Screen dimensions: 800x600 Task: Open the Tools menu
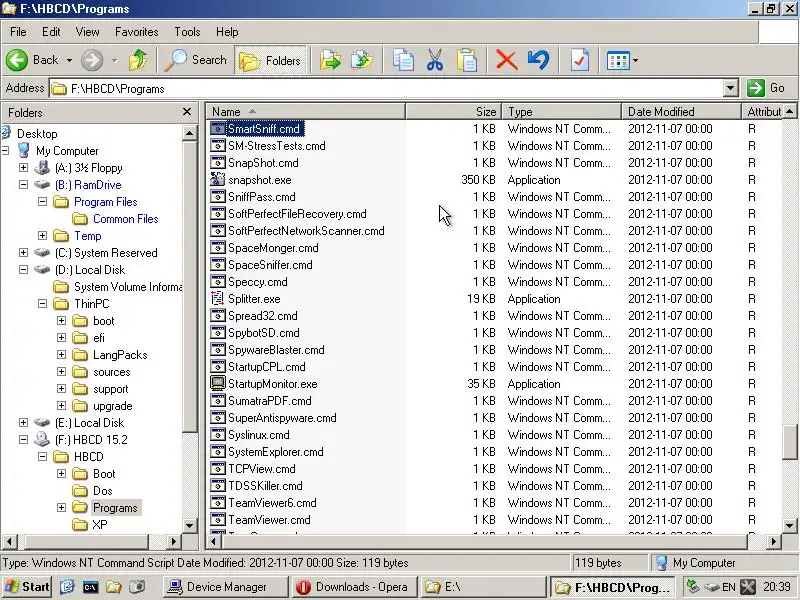(187, 32)
